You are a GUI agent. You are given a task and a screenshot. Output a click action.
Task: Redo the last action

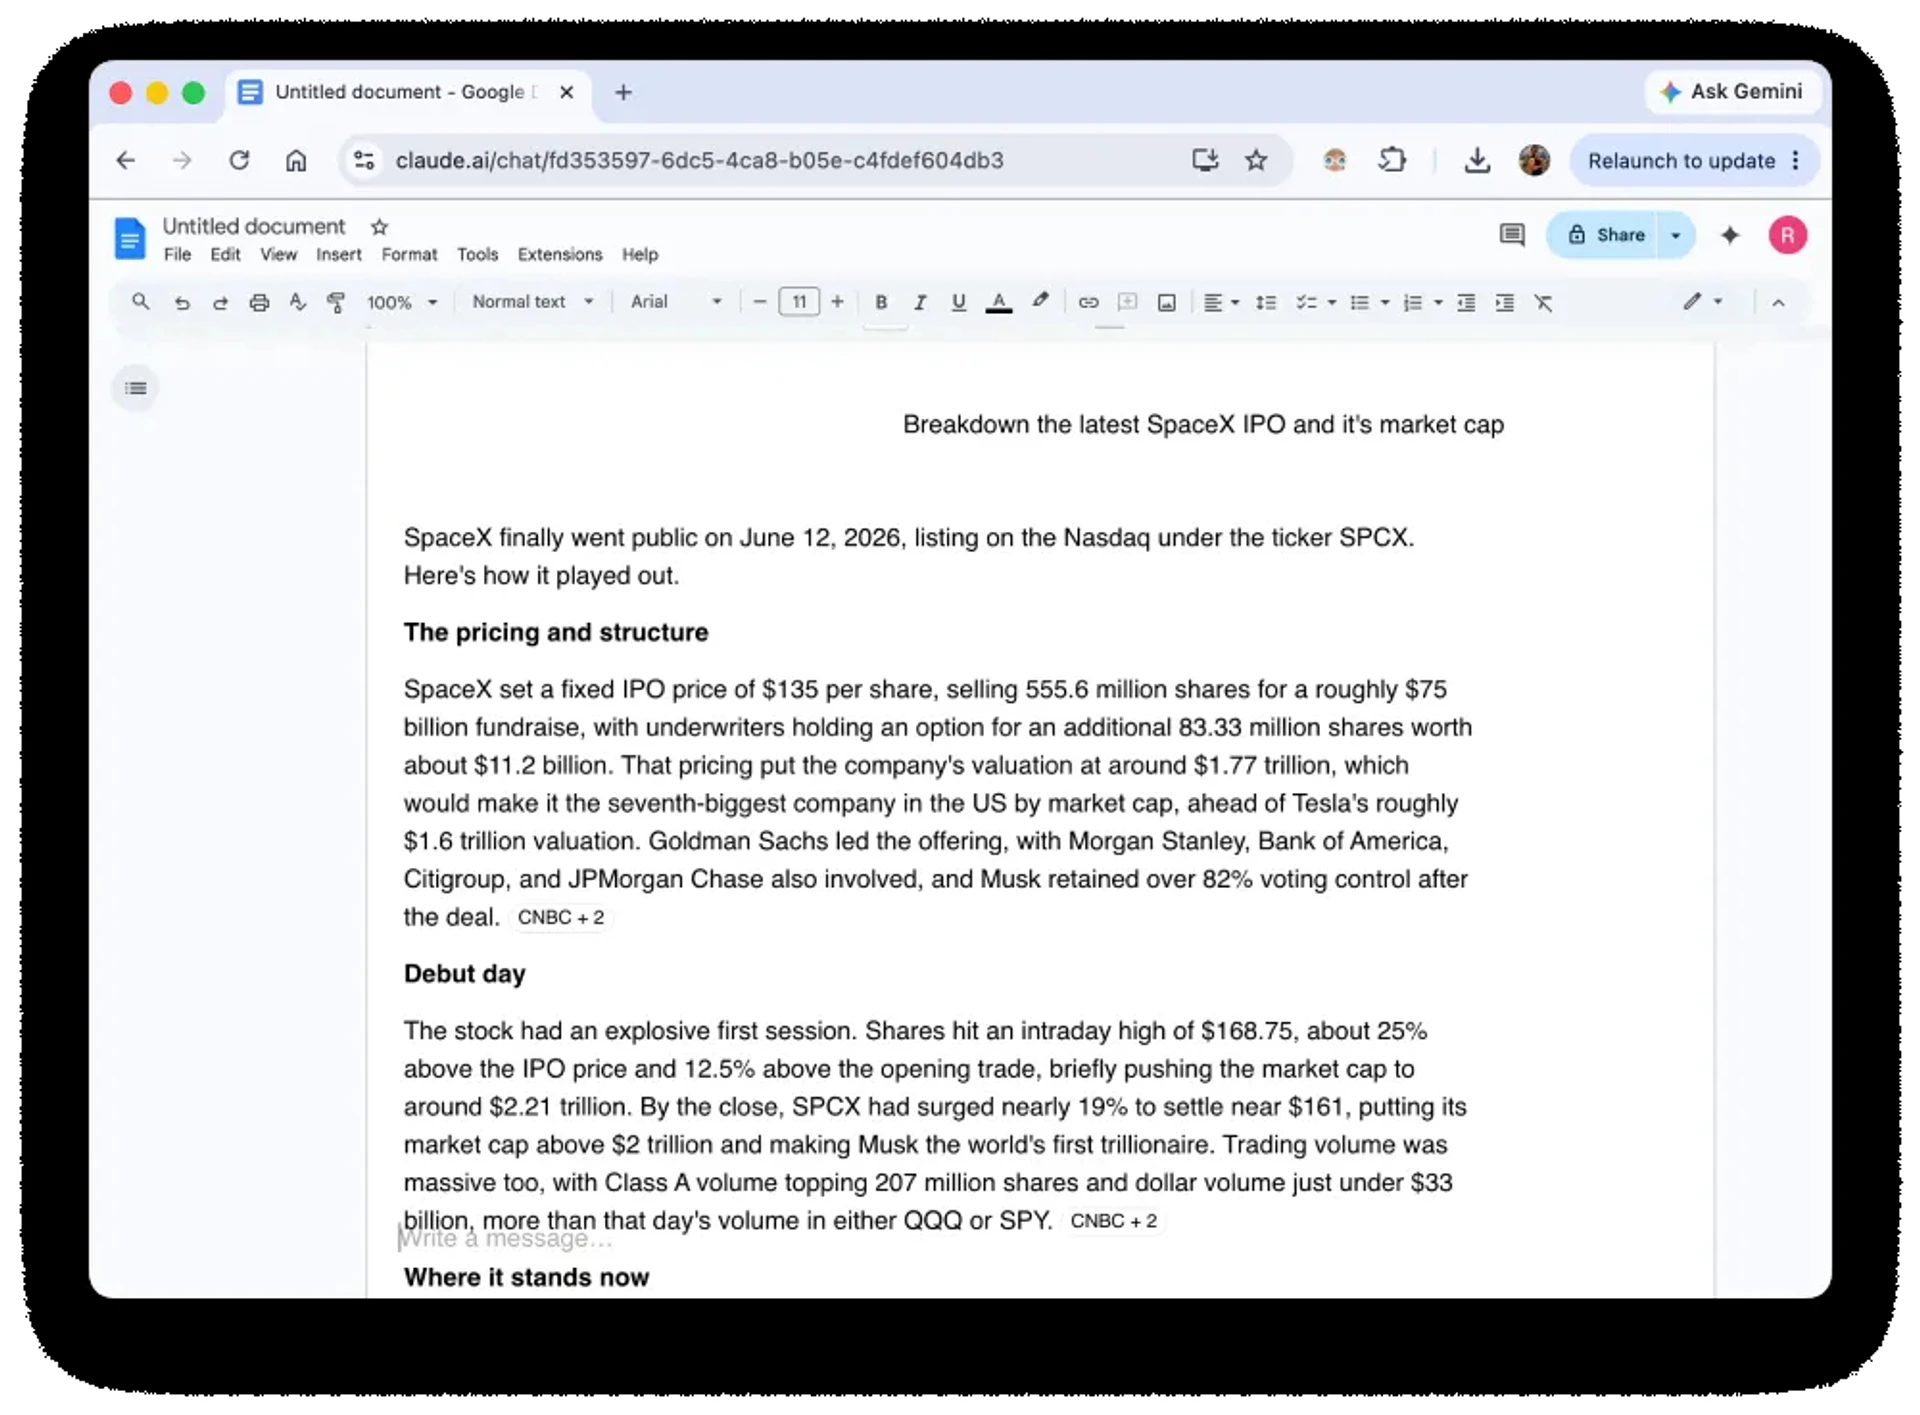[220, 302]
